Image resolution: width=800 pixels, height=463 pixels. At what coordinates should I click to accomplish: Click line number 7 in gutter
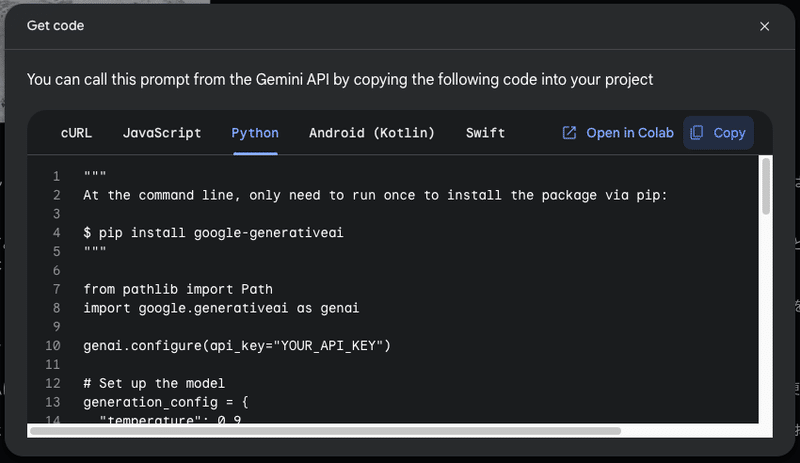coord(56,289)
